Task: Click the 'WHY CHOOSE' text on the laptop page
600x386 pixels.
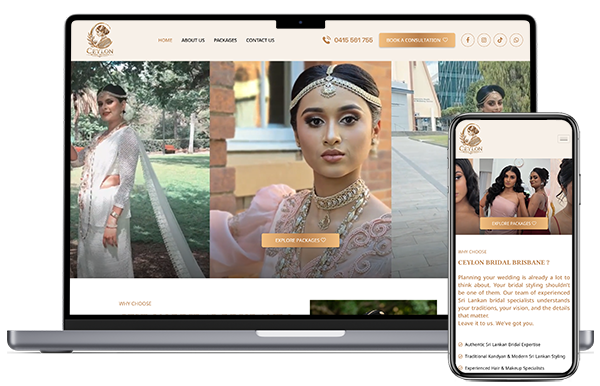Action: 135,304
